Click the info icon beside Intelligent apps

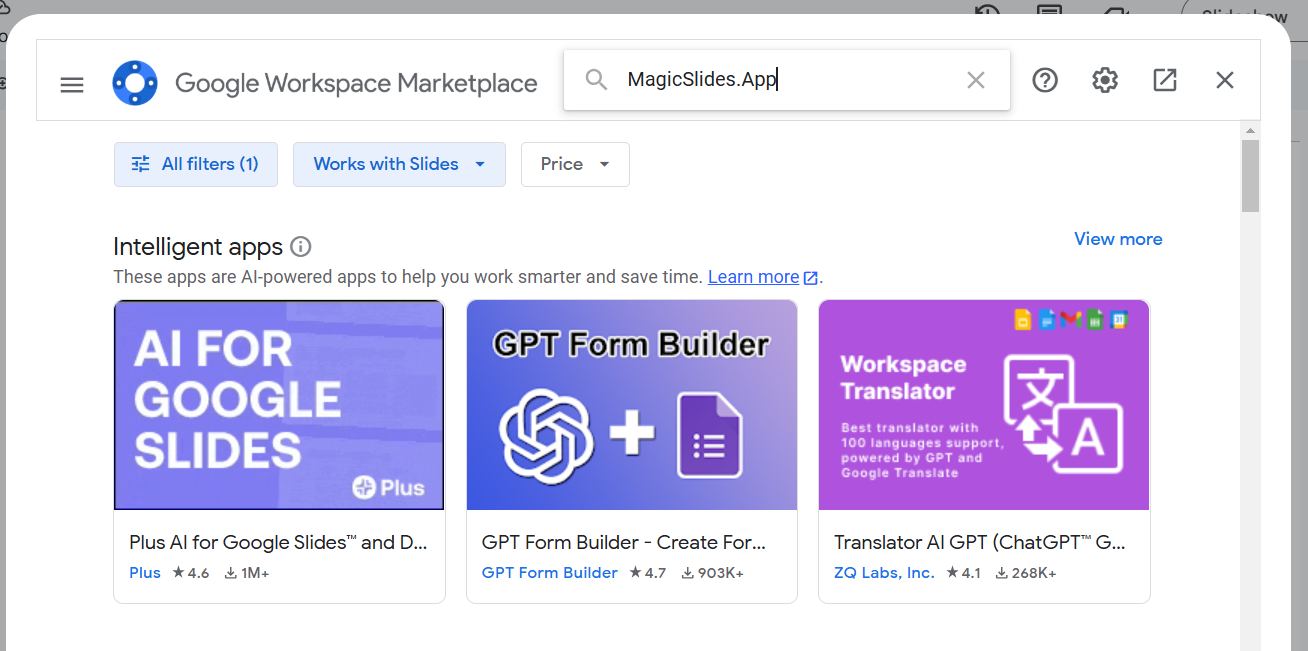(x=300, y=247)
